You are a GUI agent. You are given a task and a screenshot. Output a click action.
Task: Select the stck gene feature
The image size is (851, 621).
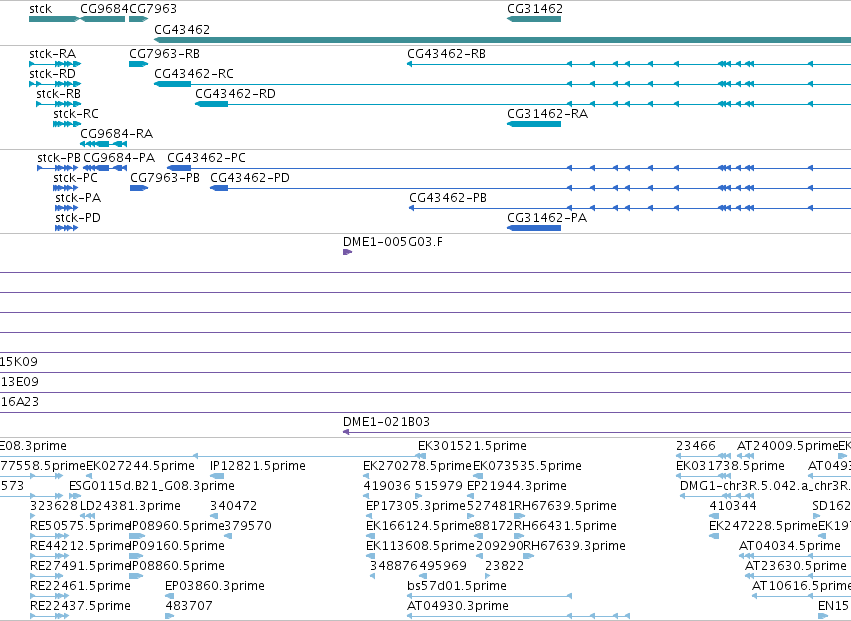point(54,19)
